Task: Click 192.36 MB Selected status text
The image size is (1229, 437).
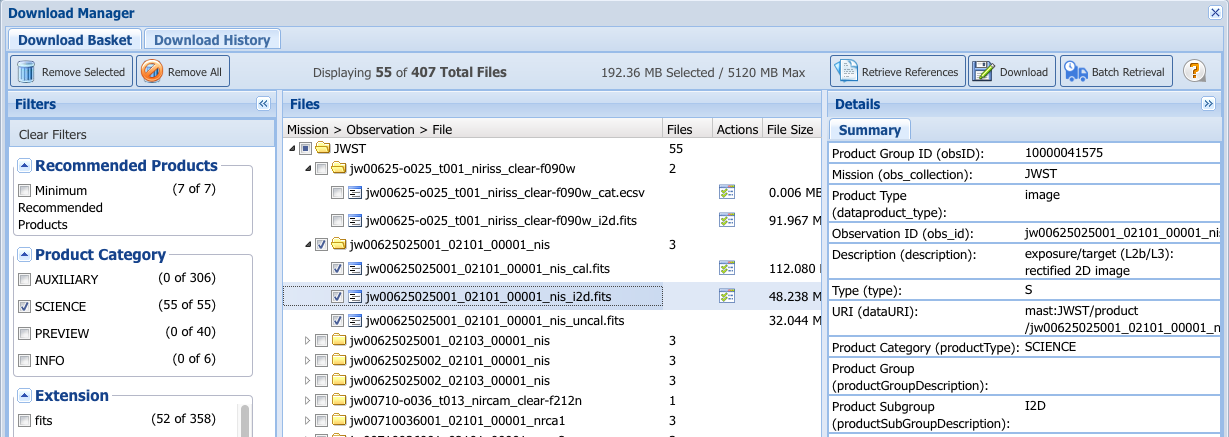Action: [703, 72]
